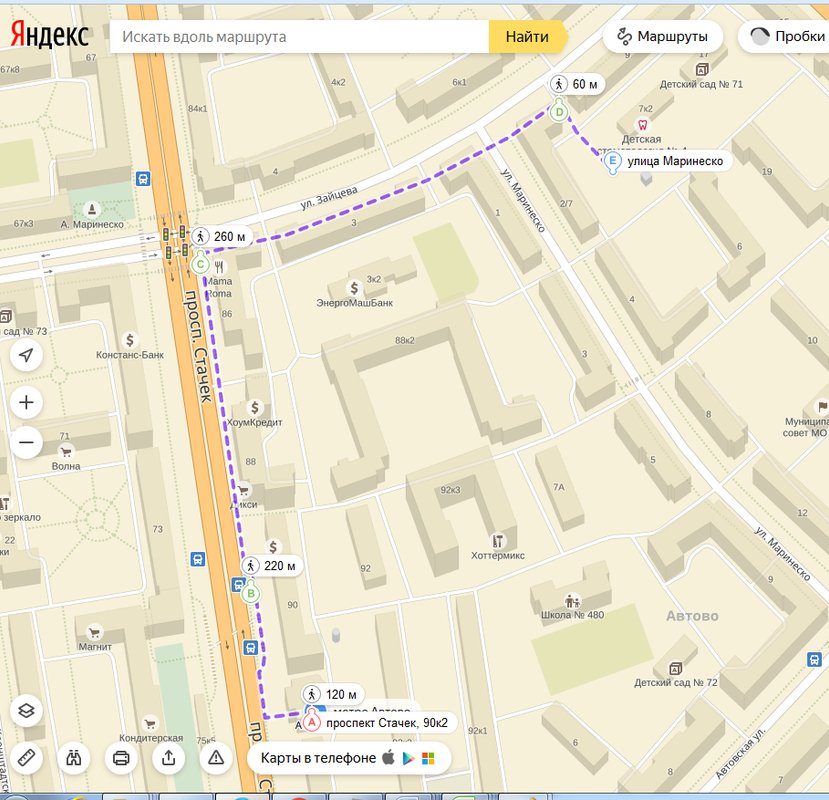
Task: Focus the 'Искать вдоль маршрута' search field
Action: 300,37
